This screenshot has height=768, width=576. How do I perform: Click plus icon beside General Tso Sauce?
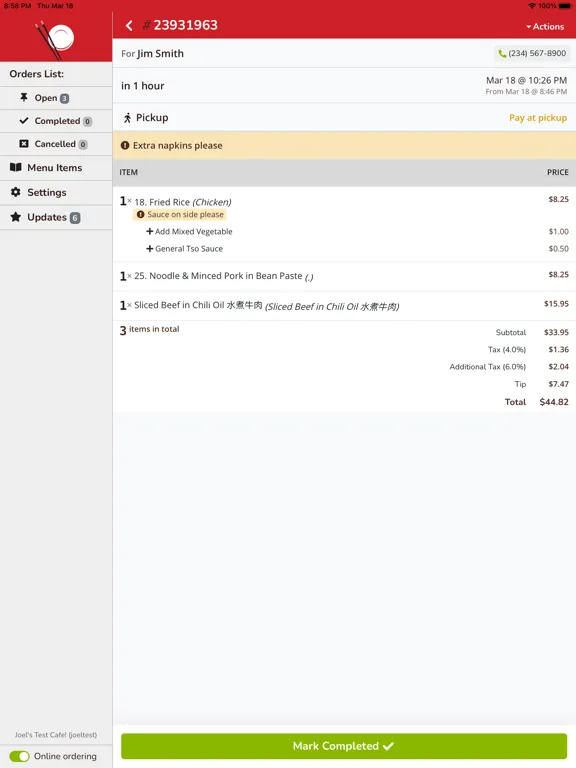click(x=149, y=248)
